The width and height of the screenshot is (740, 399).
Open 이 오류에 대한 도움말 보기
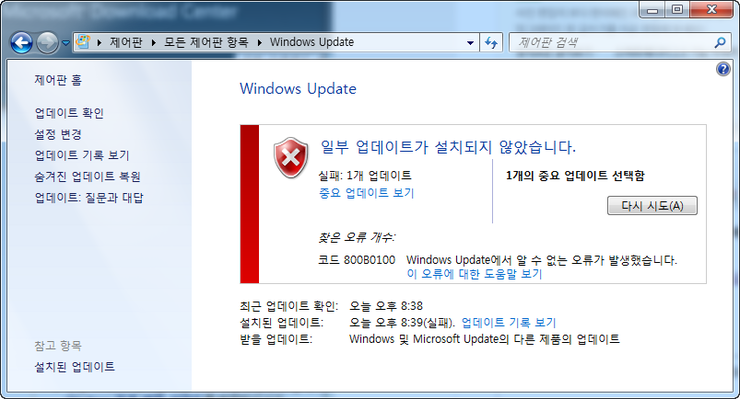[474, 274]
